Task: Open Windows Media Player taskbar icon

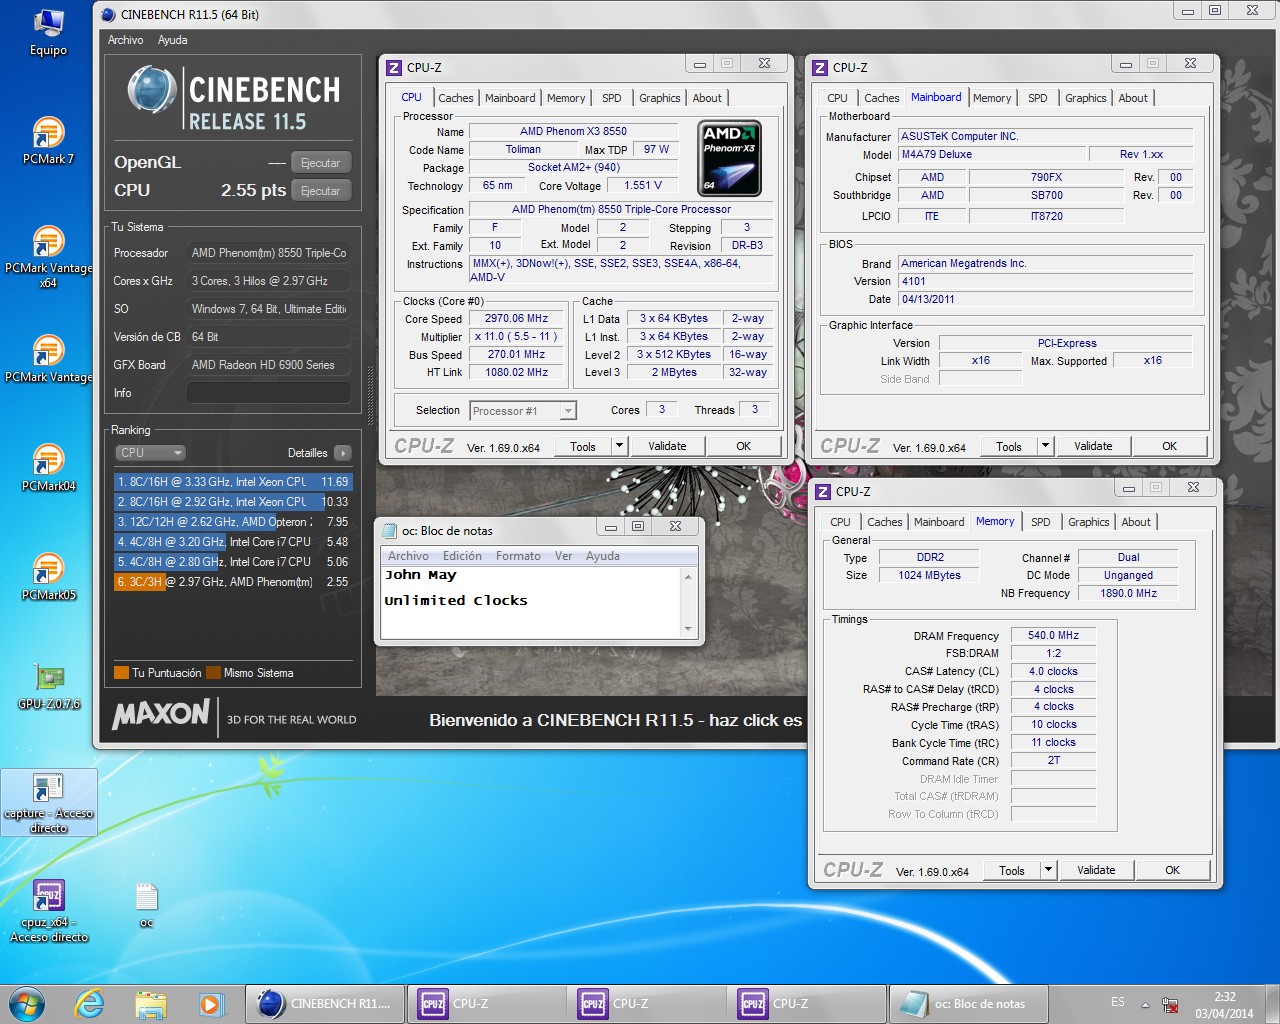Action: pyautogui.click(x=210, y=1004)
